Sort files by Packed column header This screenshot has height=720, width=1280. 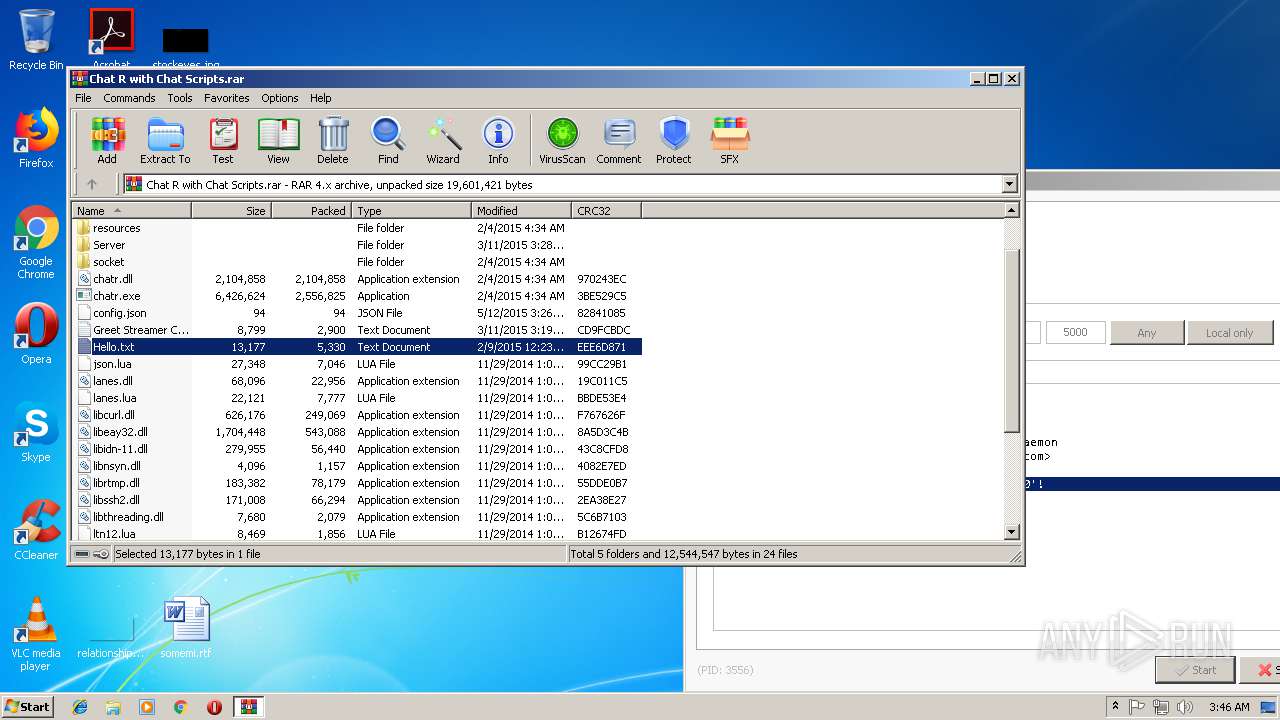pos(311,210)
